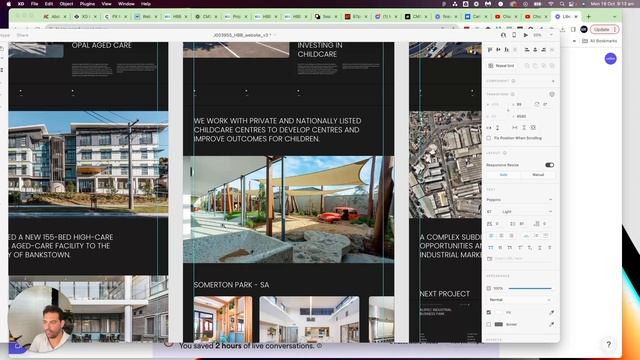
Task: Pick border color with eyedropper
Action: click(551, 324)
